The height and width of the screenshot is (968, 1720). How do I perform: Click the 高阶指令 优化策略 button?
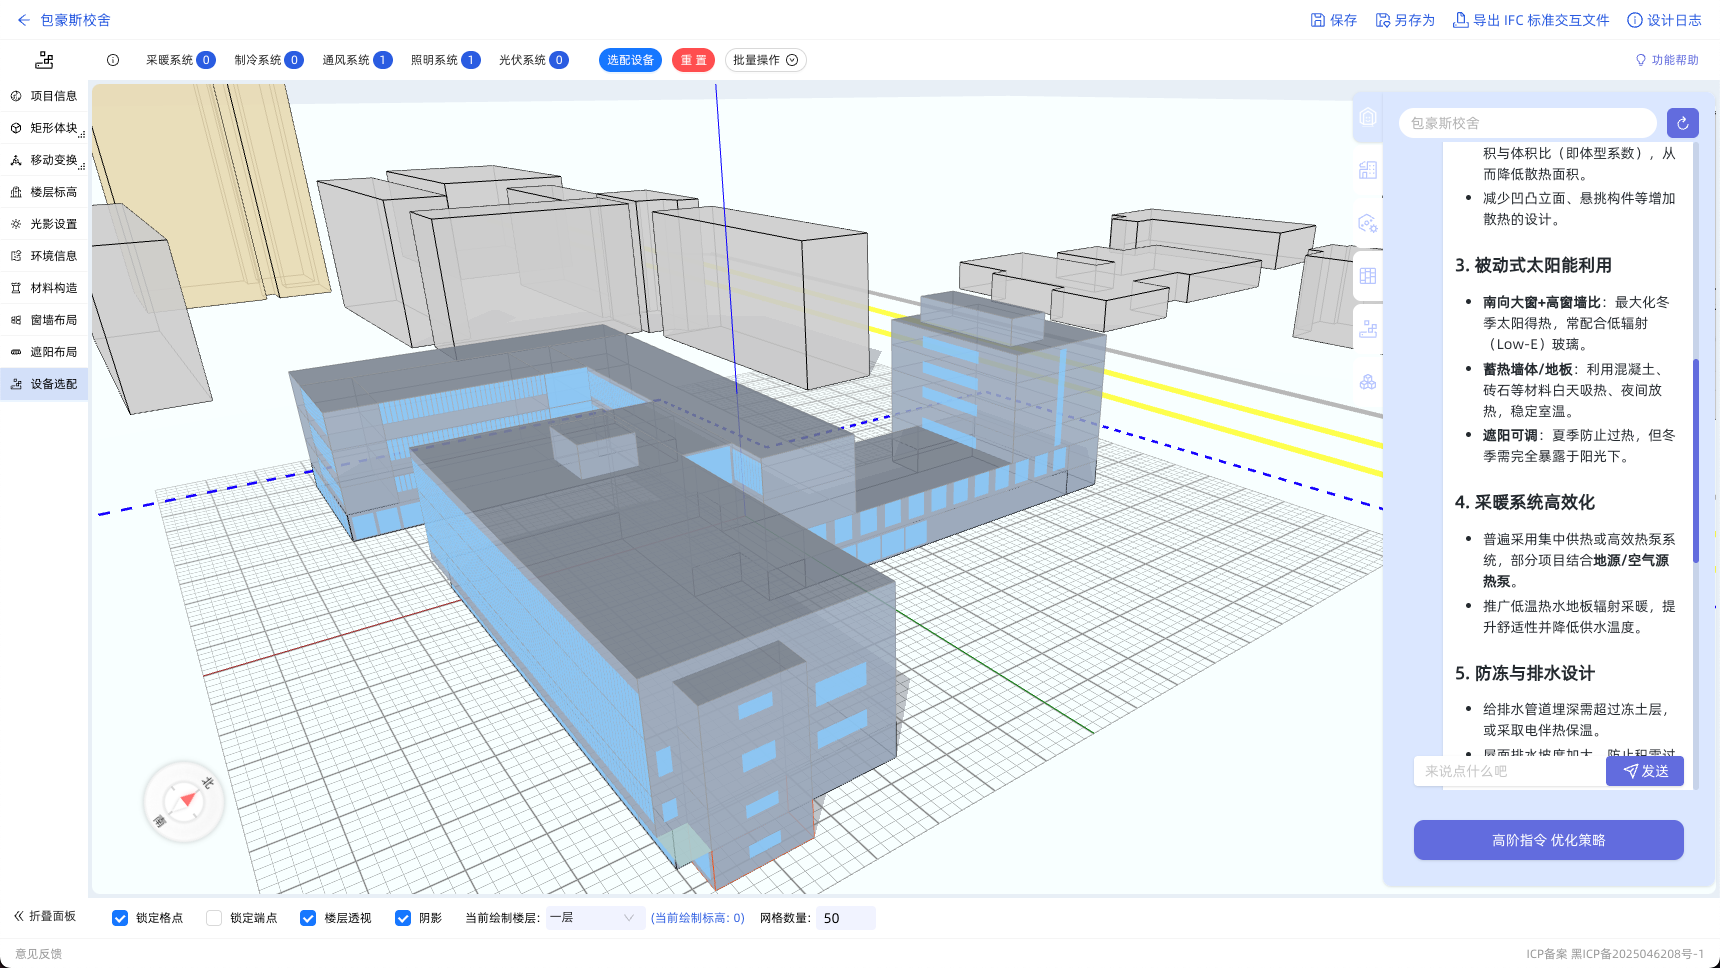(x=1548, y=840)
